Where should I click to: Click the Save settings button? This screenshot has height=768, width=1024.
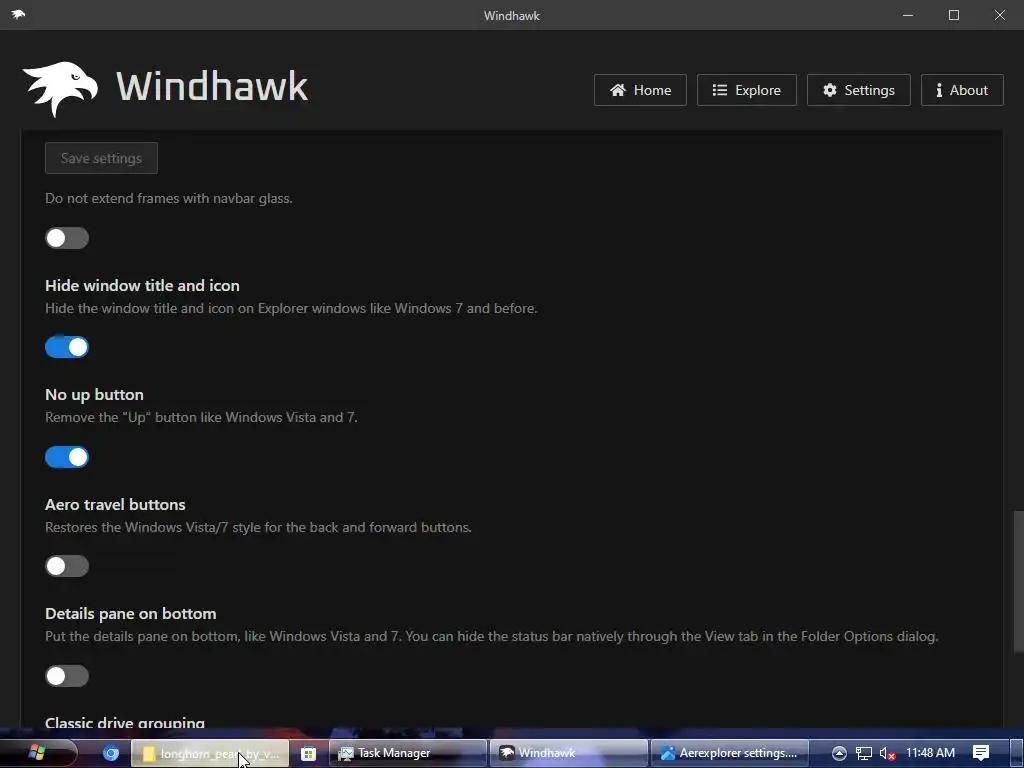point(101,158)
